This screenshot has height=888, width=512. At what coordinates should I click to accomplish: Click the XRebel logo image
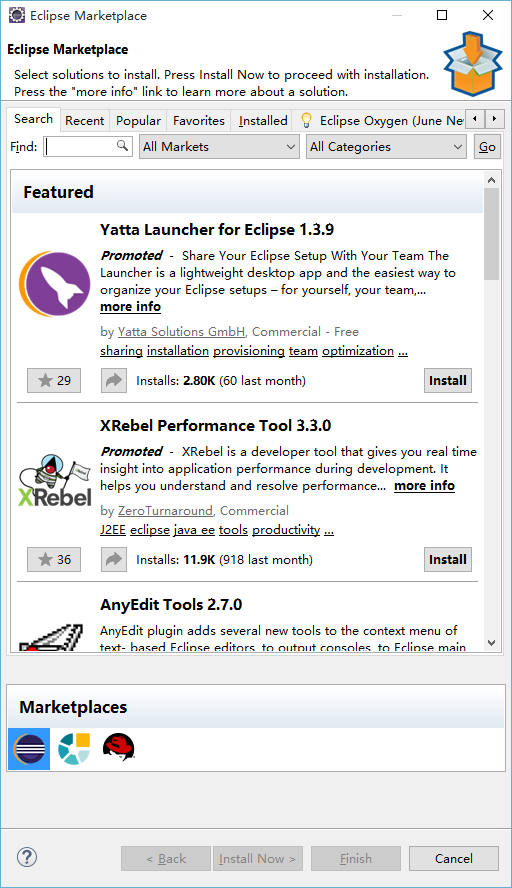(x=55, y=480)
